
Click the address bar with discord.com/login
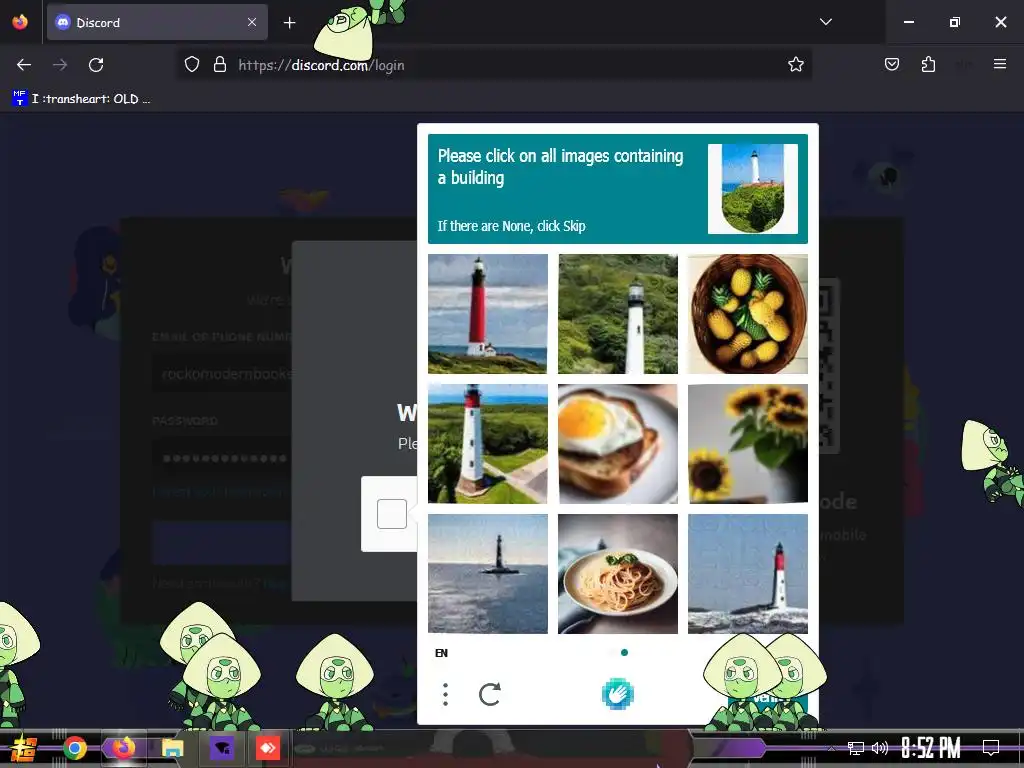coord(496,65)
